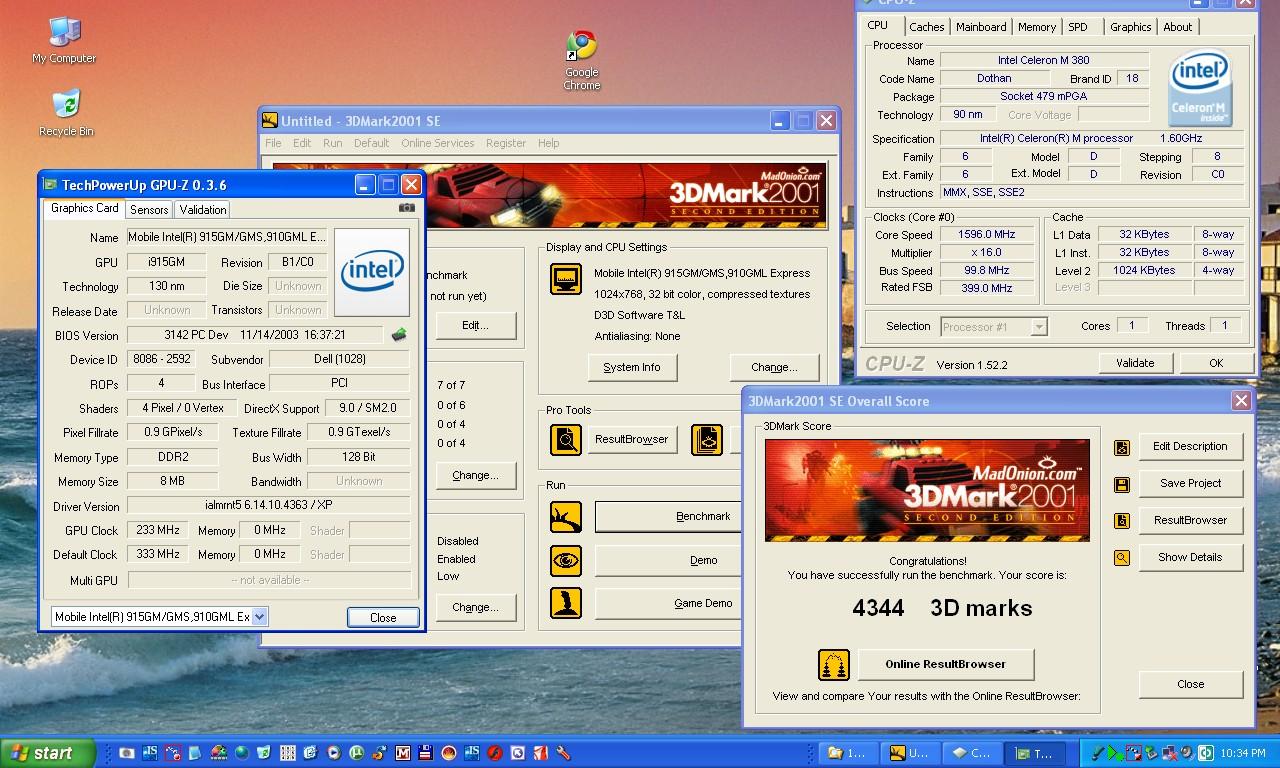This screenshot has width=1280, height=768.
Task: Open the Memory tab in CPU-Z
Action: (x=1036, y=27)
